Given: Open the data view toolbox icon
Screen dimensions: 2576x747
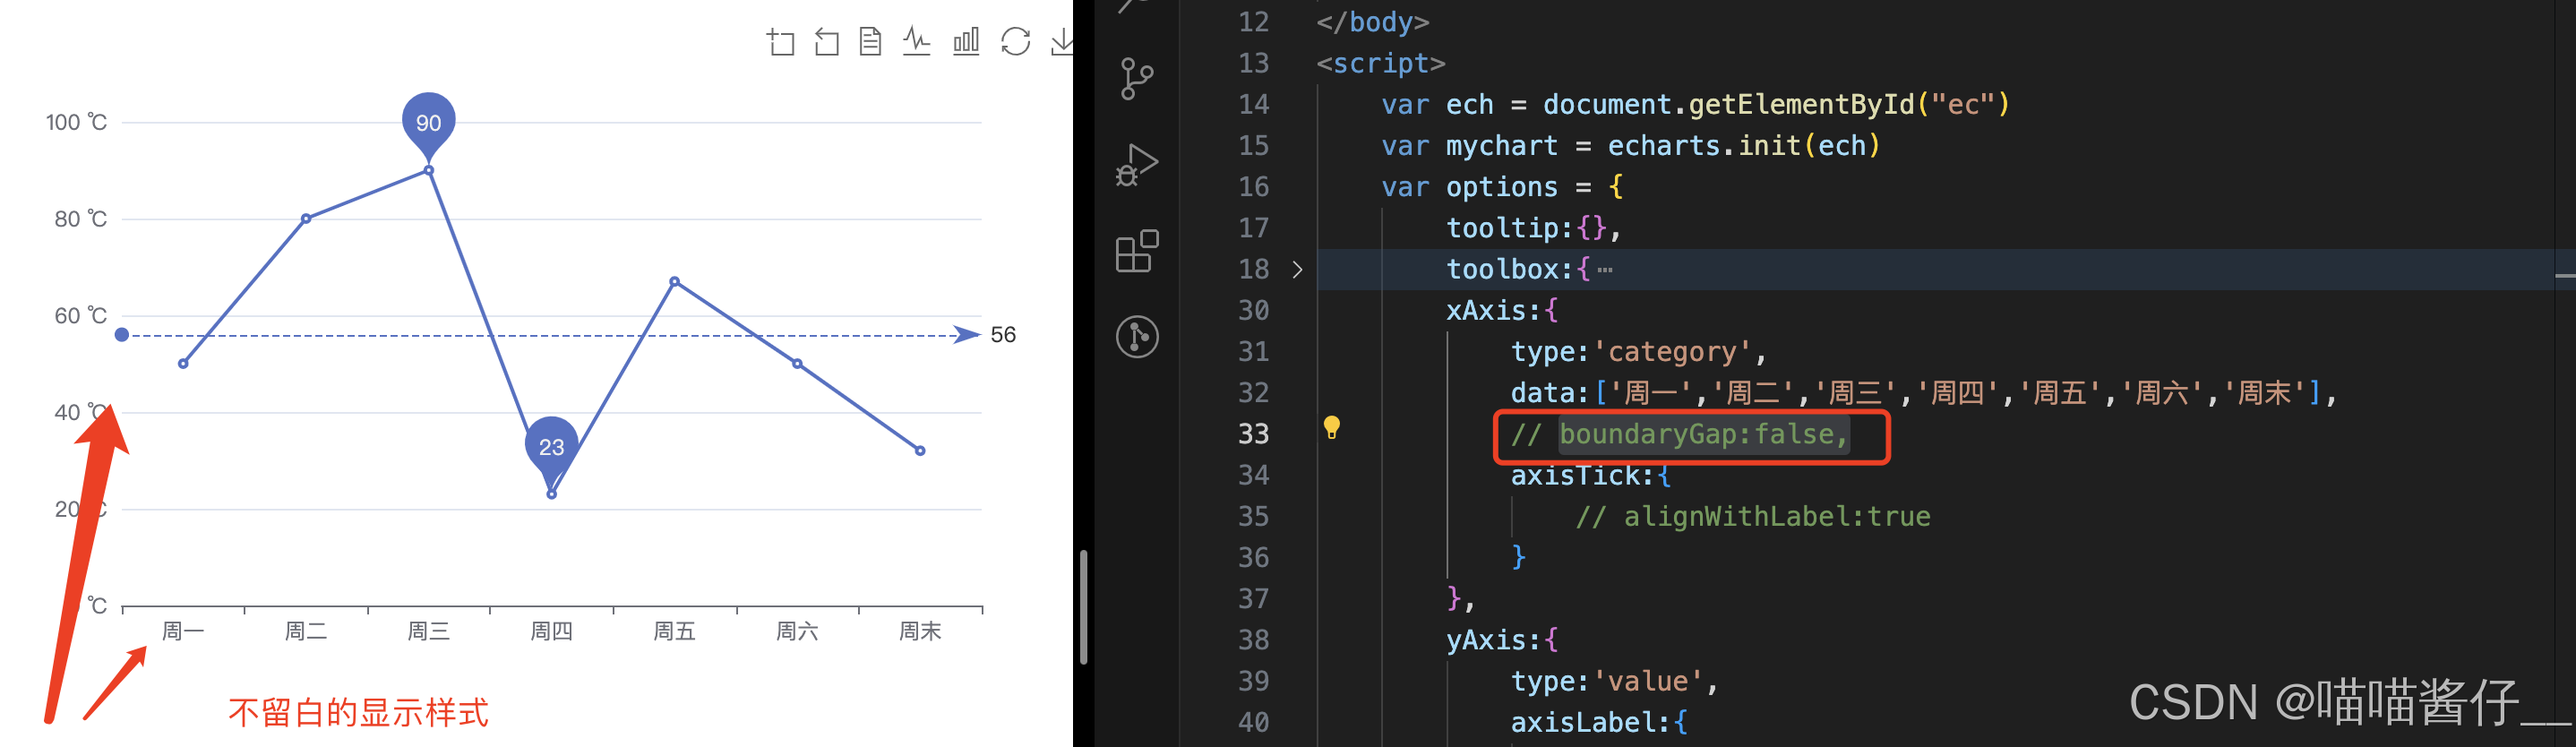Looking at the screenshot, I should tap(870, 41).
